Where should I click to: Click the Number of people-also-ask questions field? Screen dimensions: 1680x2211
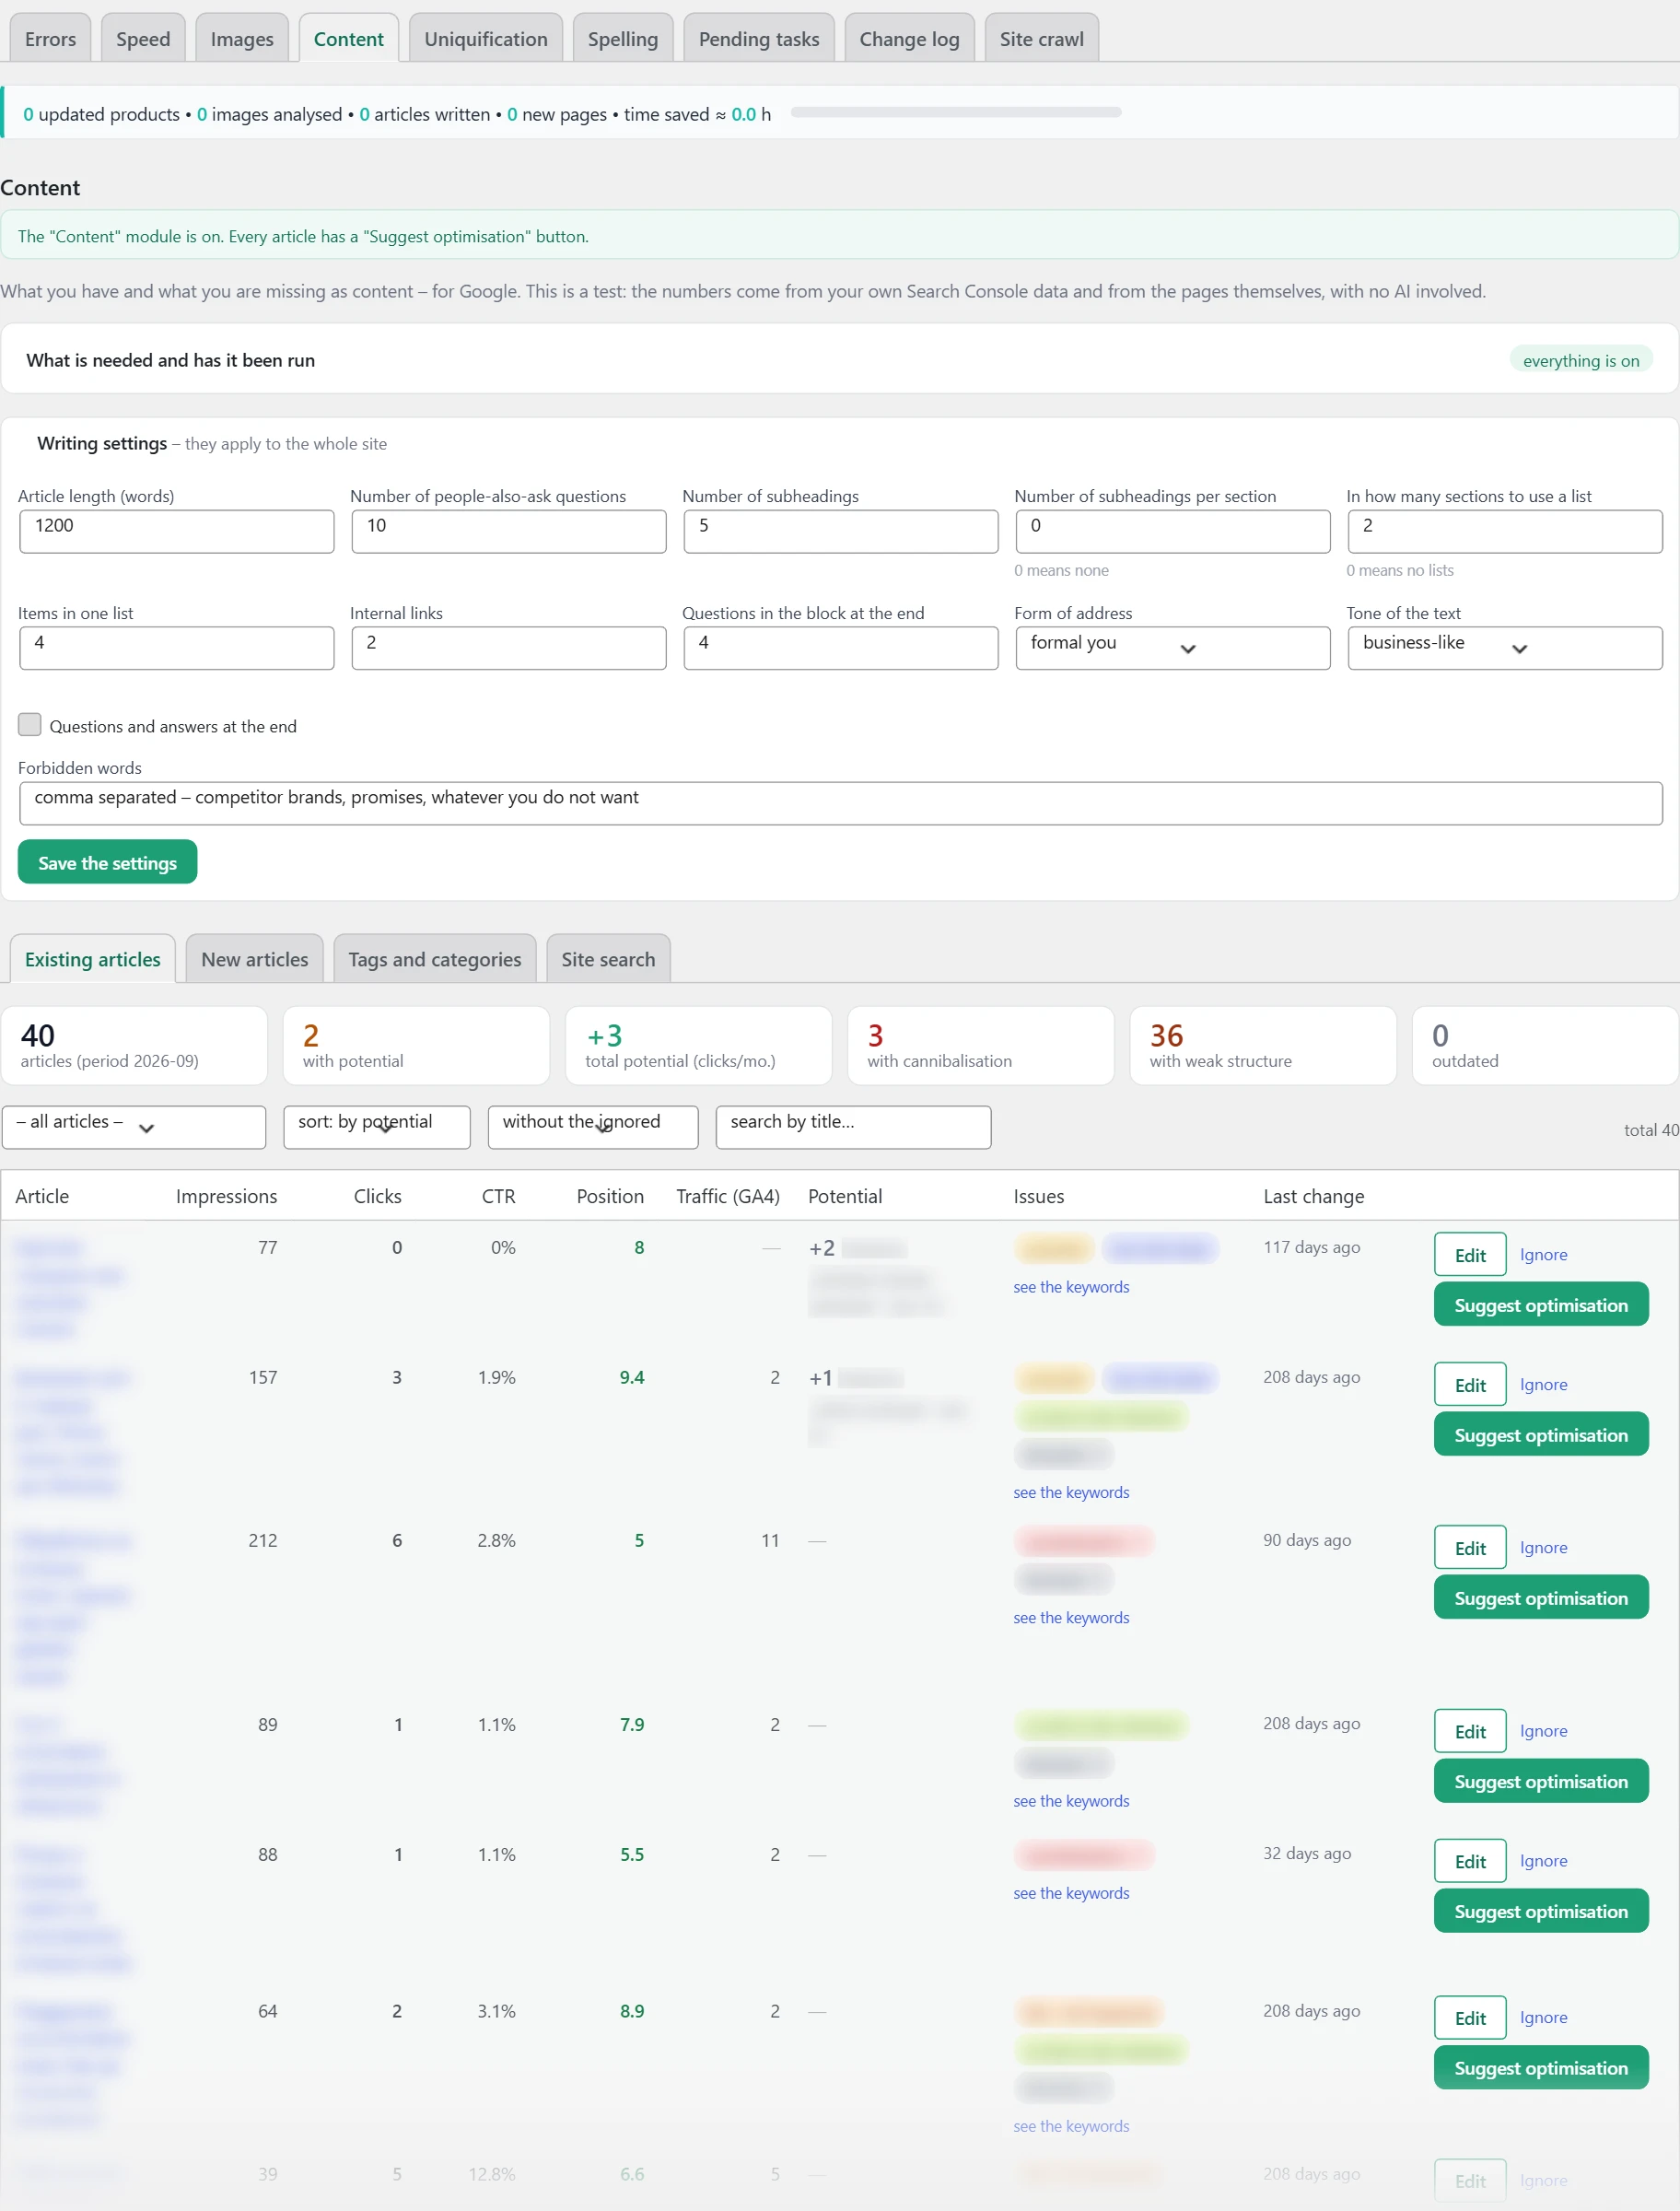(x=508, y=531)
